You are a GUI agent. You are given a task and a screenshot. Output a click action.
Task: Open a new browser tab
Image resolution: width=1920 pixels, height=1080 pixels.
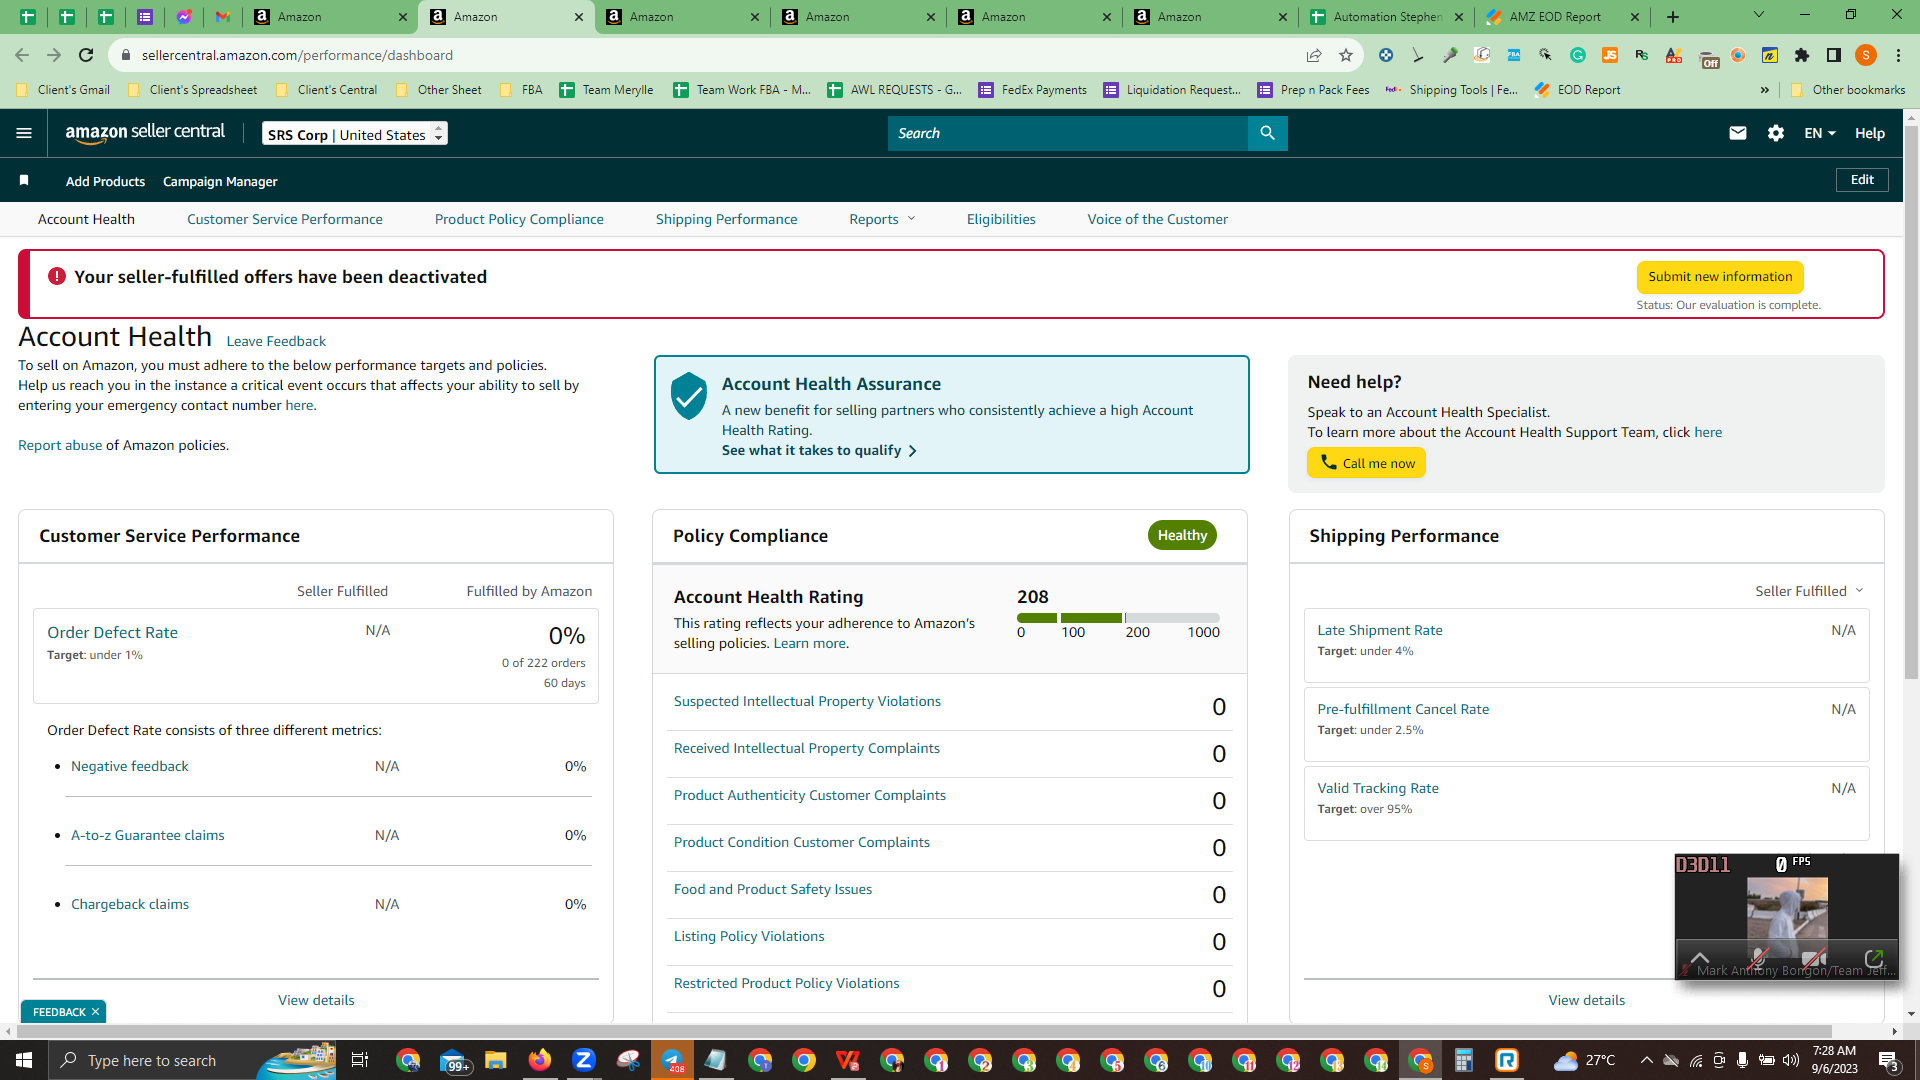pyautogui.click(x=1673, y=17)
